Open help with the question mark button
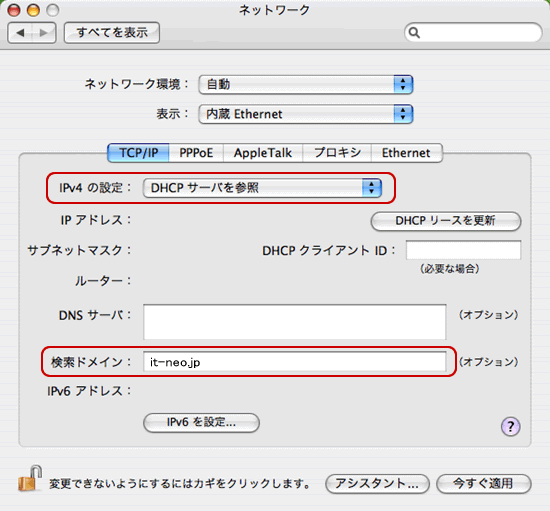 click(x=510, y=426)
